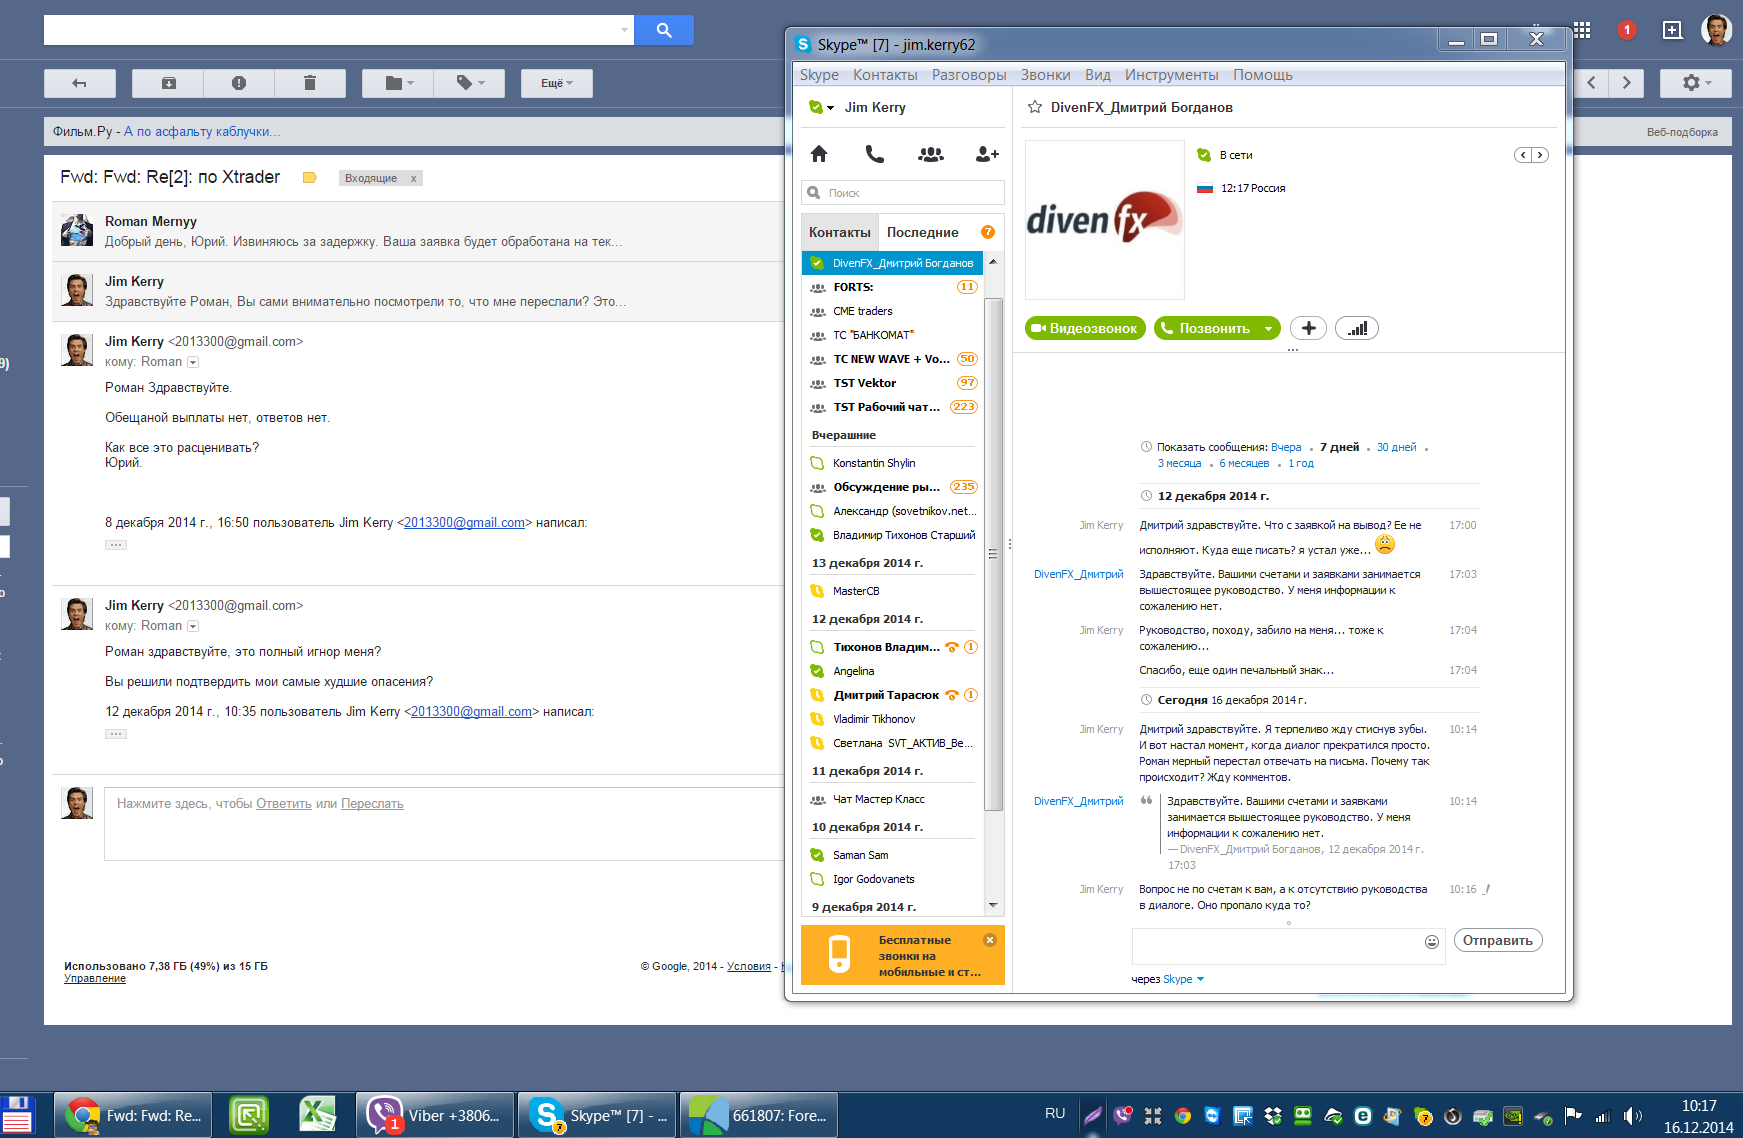Open Gmail search options dropdown arrow
The image size is (1743, 1138).
[624, 30]
